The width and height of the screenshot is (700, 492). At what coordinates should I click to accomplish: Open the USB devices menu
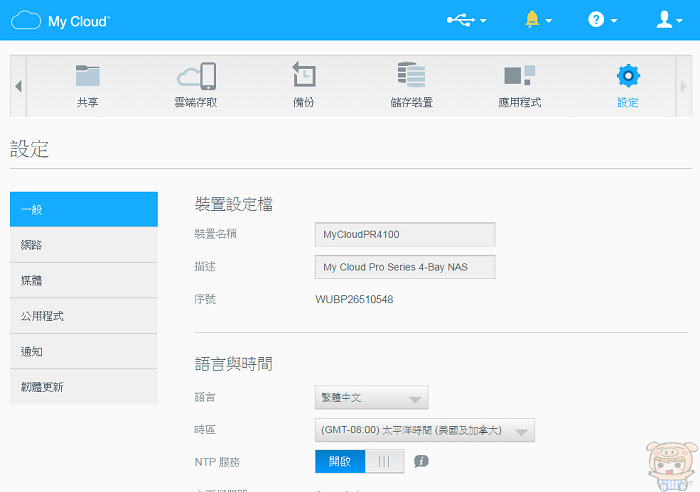click(466, 20)
